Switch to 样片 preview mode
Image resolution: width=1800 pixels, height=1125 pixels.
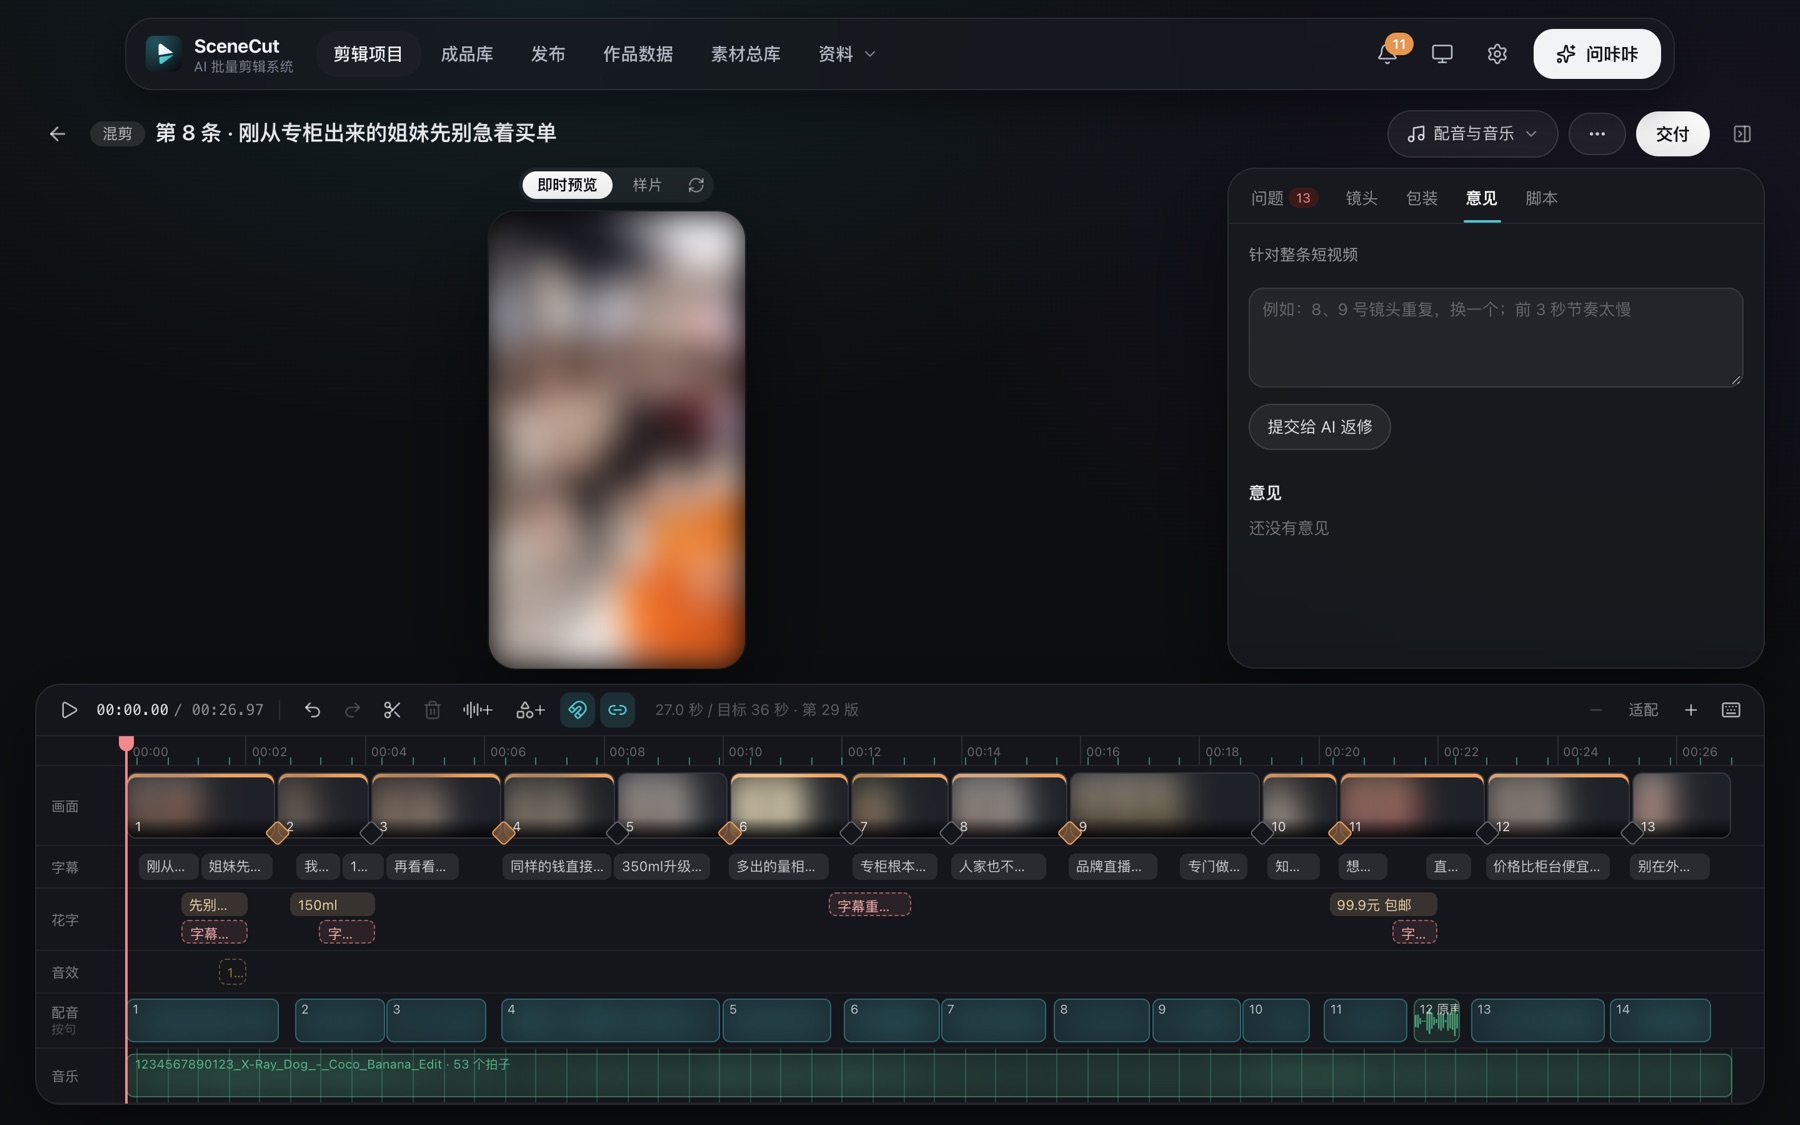647,185
